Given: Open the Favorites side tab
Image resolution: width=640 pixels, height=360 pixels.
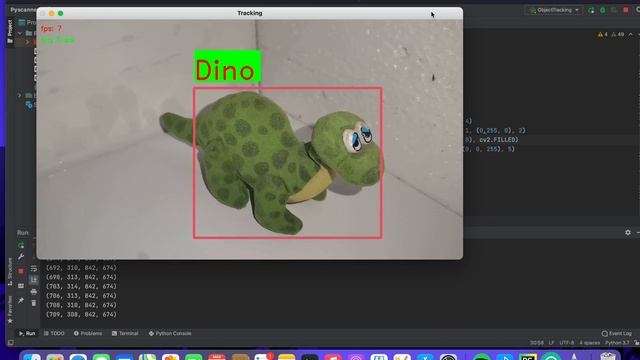Looking at the screenshot, I should click(x=10, y=310).
